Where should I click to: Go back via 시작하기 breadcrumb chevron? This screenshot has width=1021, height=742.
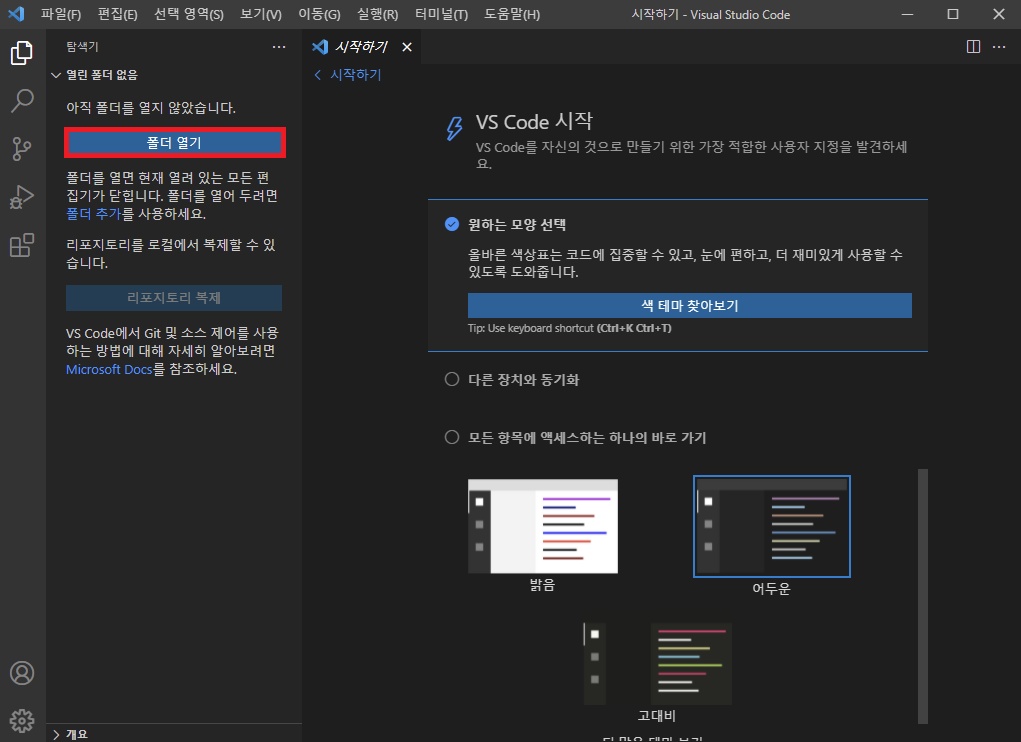pos(318,75)
